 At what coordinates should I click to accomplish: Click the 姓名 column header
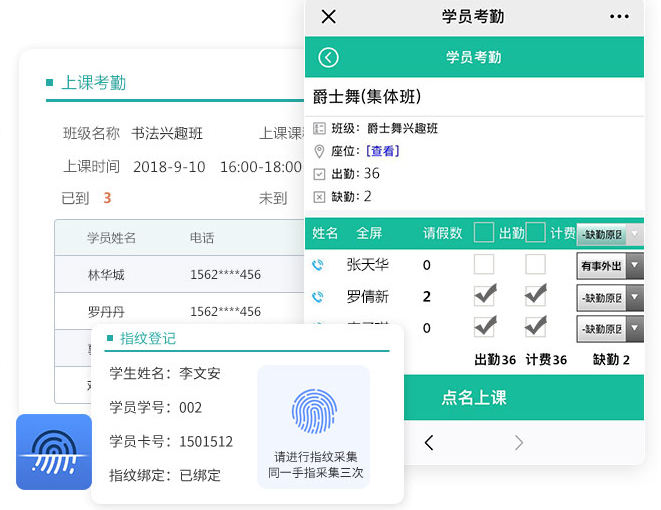click(x=325, y=233)
